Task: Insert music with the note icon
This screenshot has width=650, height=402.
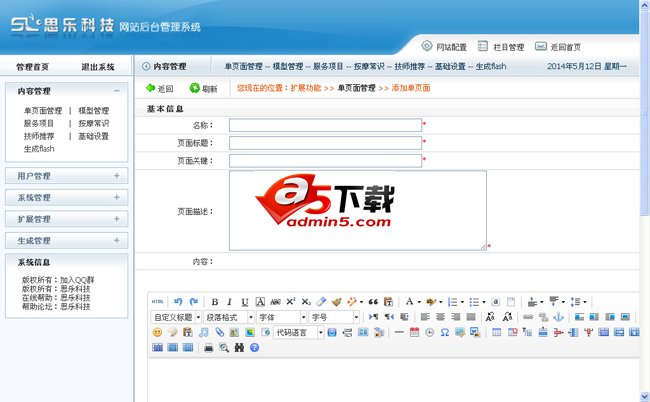Action: click(x=204, y=332)
